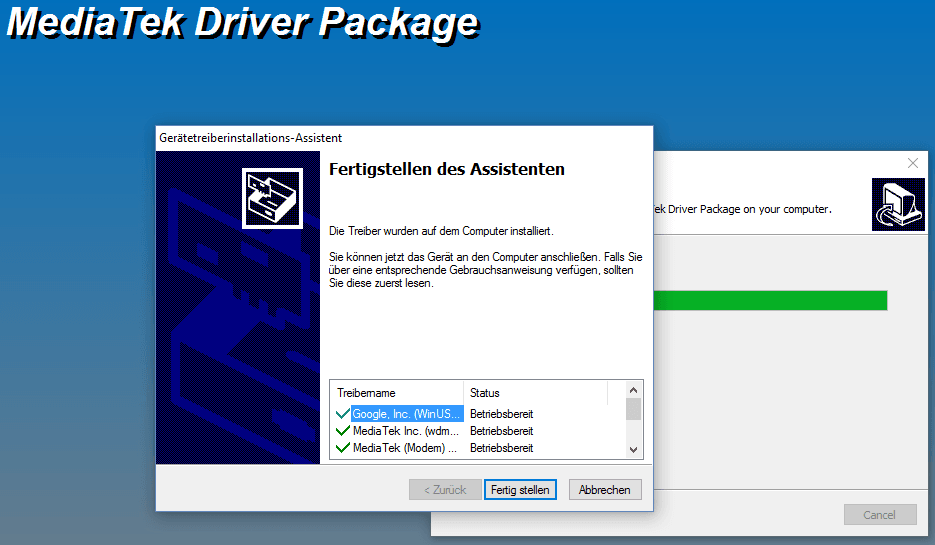The width and height of the screenshot is (935, 545).
Task: Select the Google, Inc. (WinUS... driver row
Action: click(407, 414)
